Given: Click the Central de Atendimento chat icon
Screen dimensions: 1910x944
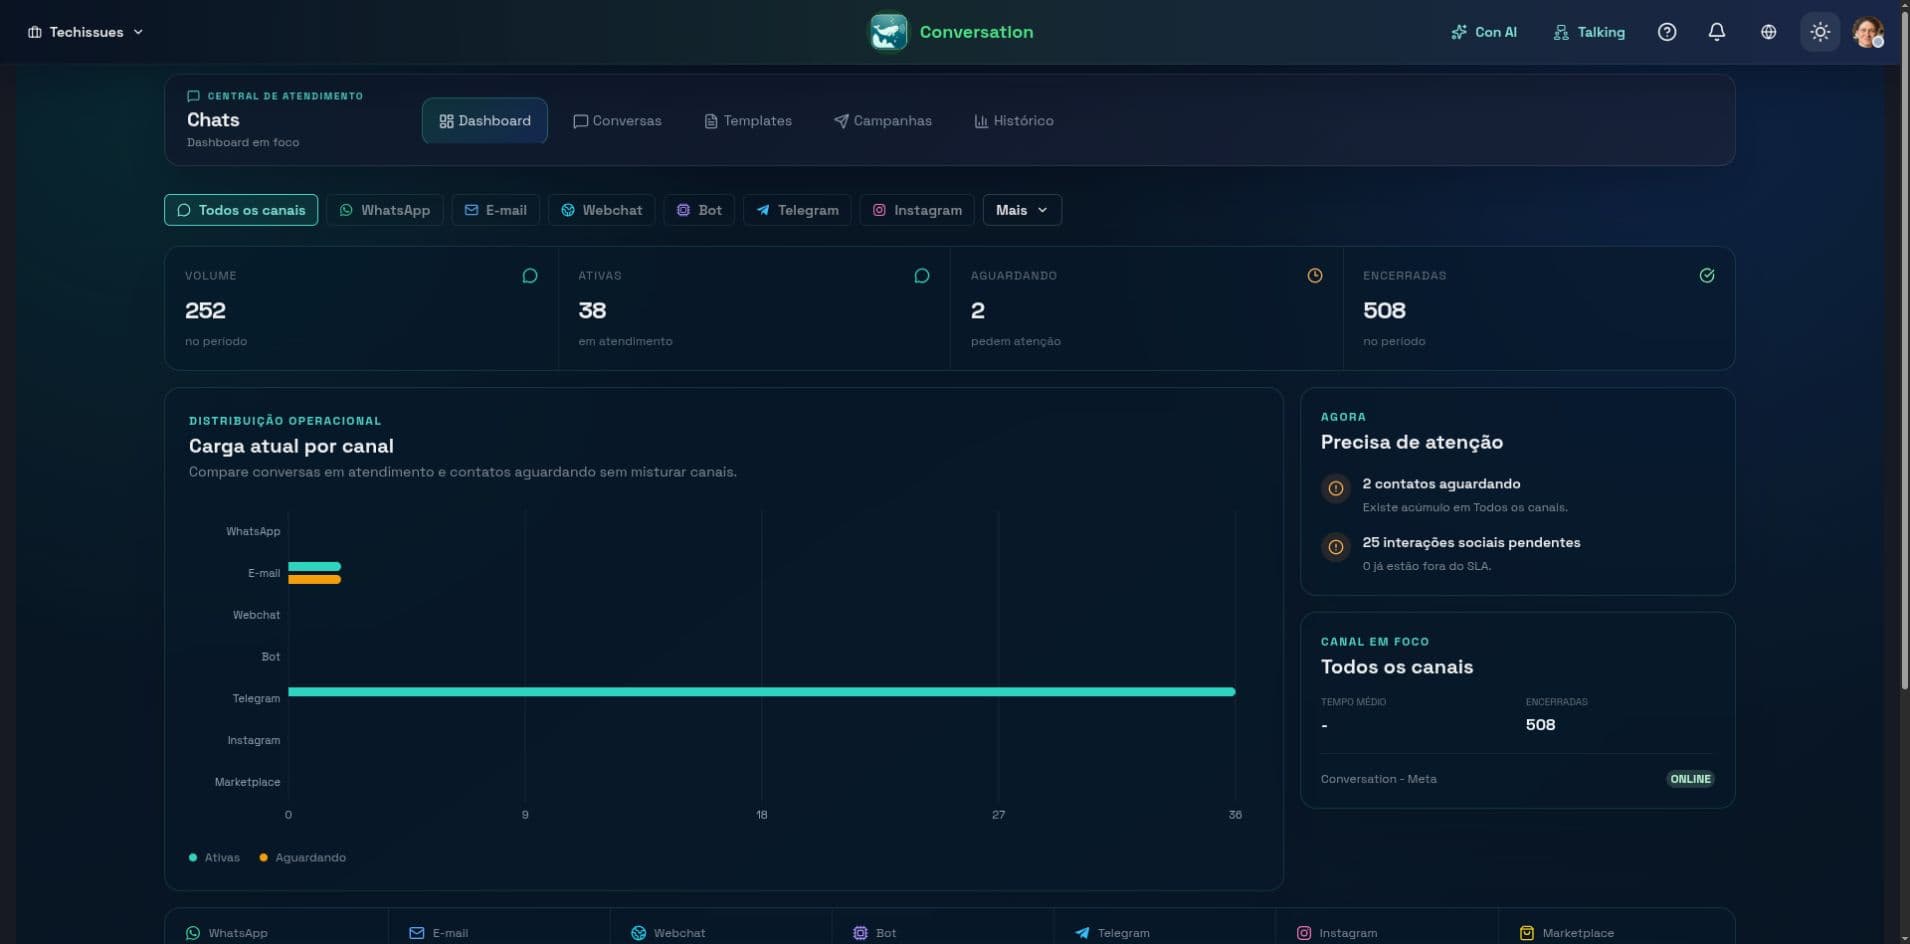Looking at the screenshot, I should pos(193,96).
